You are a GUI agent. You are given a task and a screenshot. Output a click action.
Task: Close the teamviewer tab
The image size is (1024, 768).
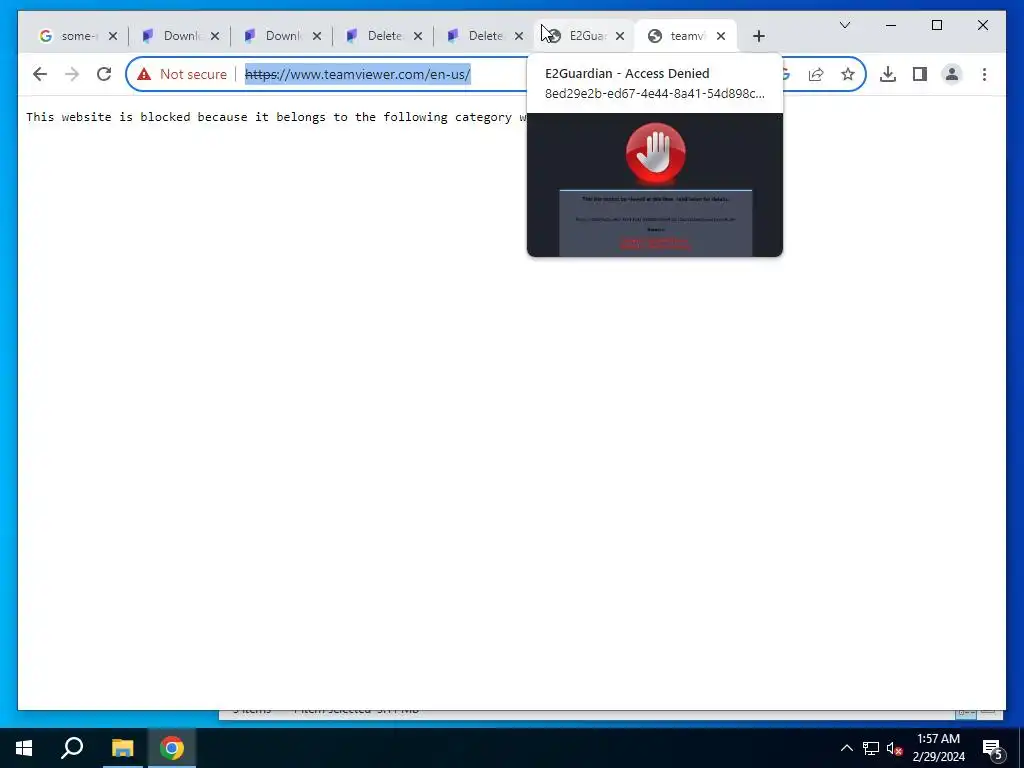(721, 36)
